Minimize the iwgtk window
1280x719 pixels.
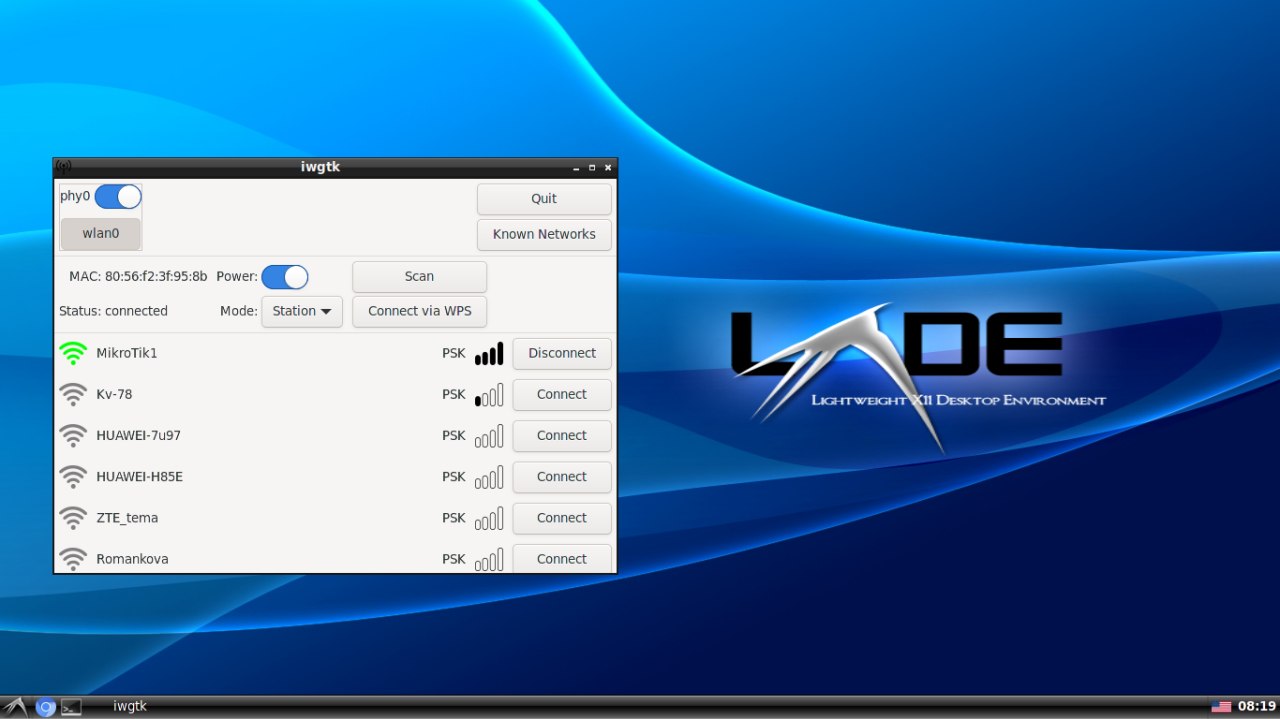pos(576,168)
